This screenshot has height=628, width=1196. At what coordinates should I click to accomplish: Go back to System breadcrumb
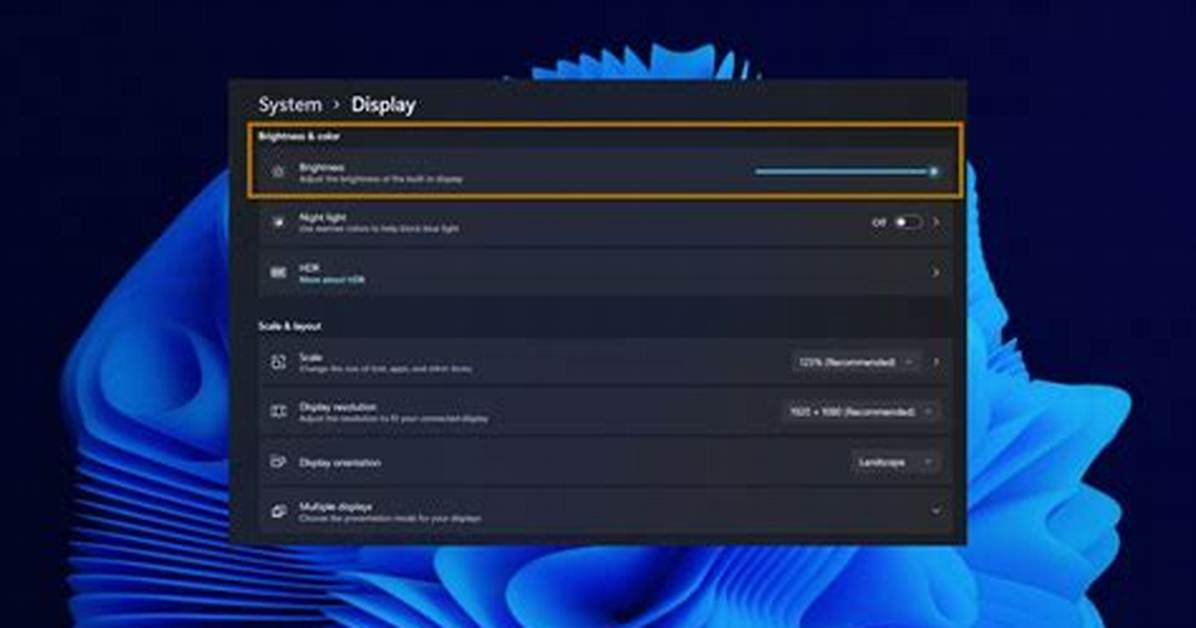[x=289, y=105]
